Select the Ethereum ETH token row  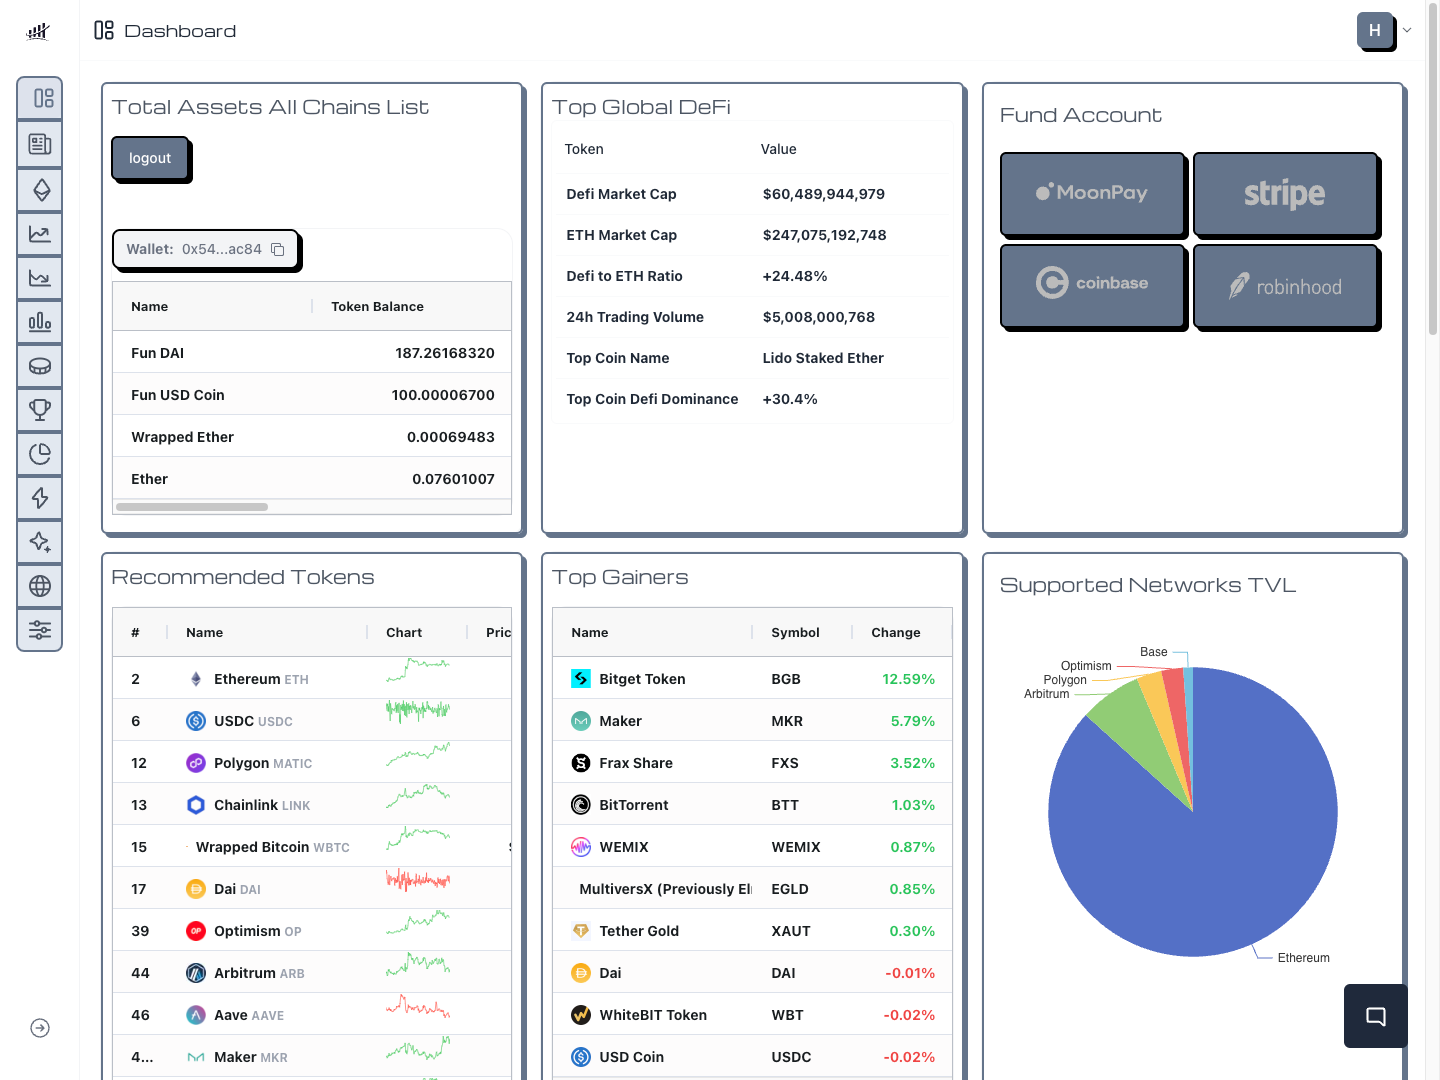pyautogui.click(x=312, y=678)
